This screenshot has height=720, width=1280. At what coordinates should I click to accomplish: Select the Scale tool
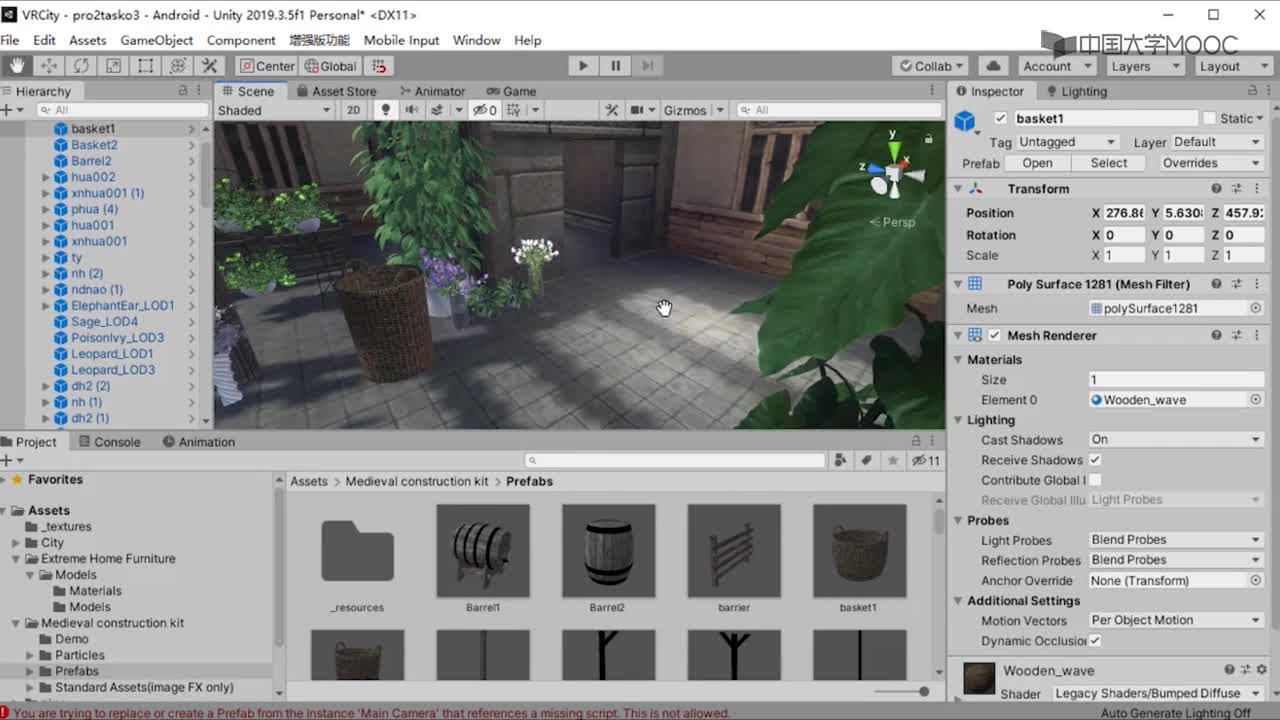coord(113,66)
